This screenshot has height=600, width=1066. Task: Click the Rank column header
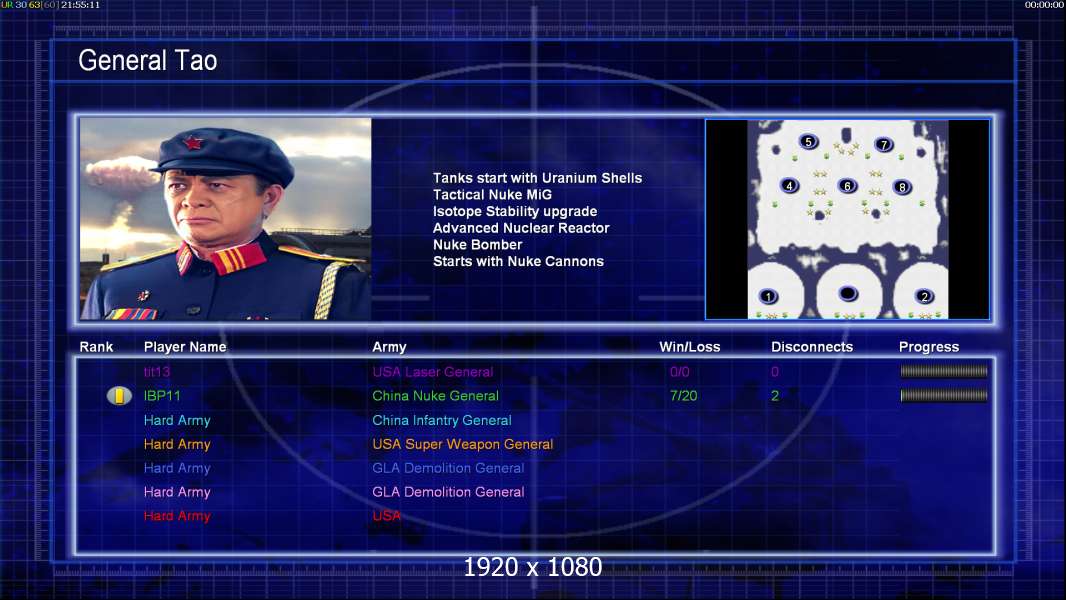pos(97,347)
